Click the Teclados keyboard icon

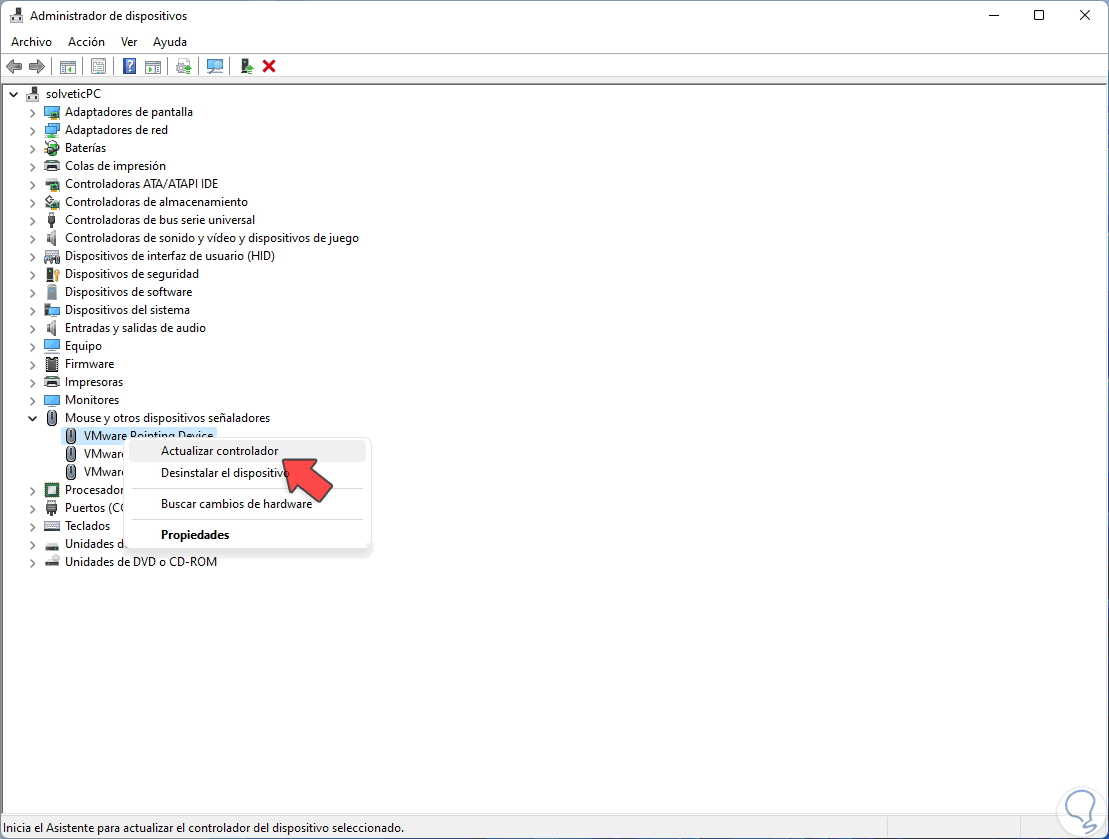pos(52,526)
